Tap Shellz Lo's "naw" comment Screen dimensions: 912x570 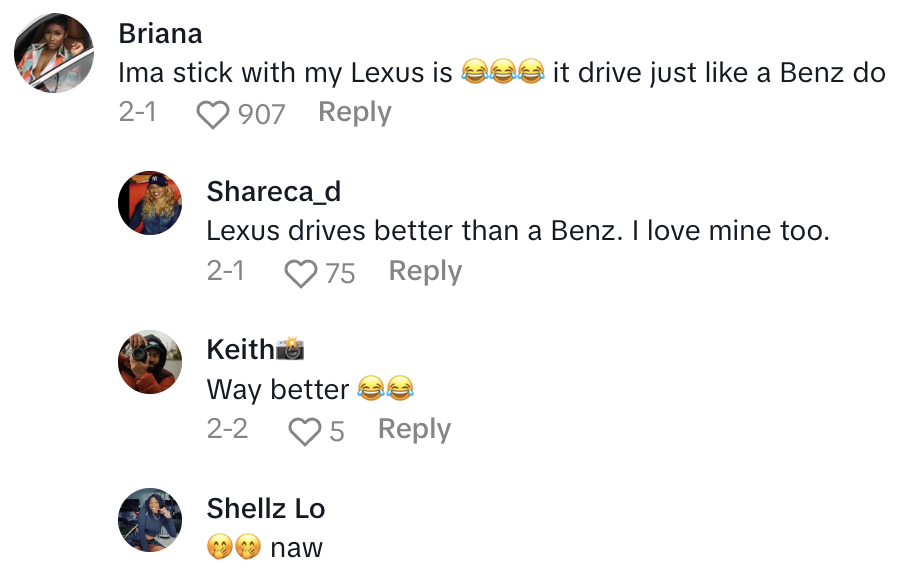click(296, 547)
